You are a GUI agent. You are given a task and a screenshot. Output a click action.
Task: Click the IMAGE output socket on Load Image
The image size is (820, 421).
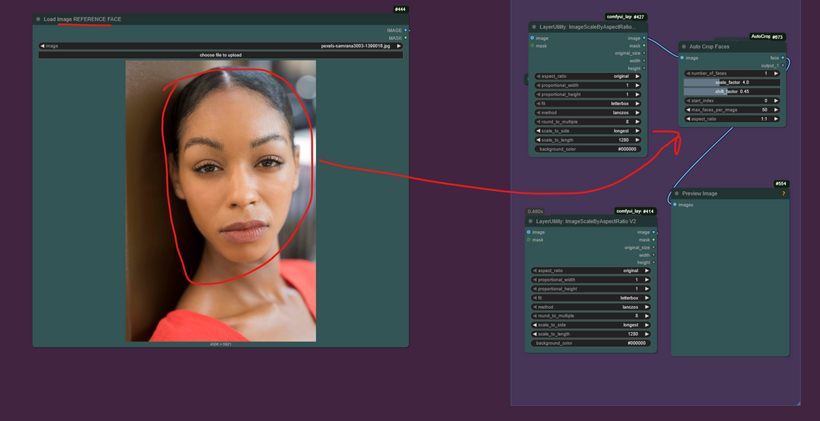405,30
